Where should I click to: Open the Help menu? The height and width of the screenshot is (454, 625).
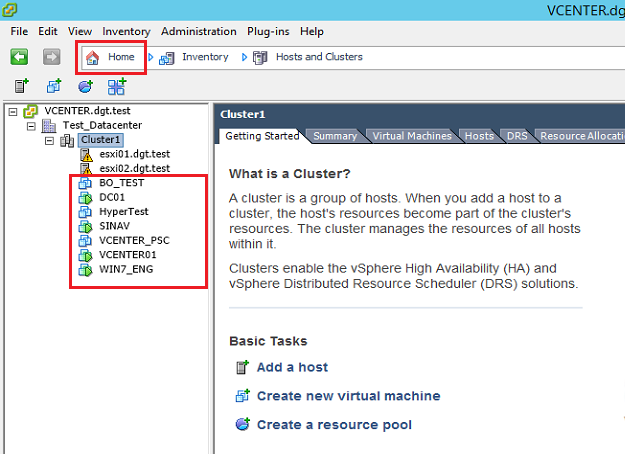click(x=312, y=31)
